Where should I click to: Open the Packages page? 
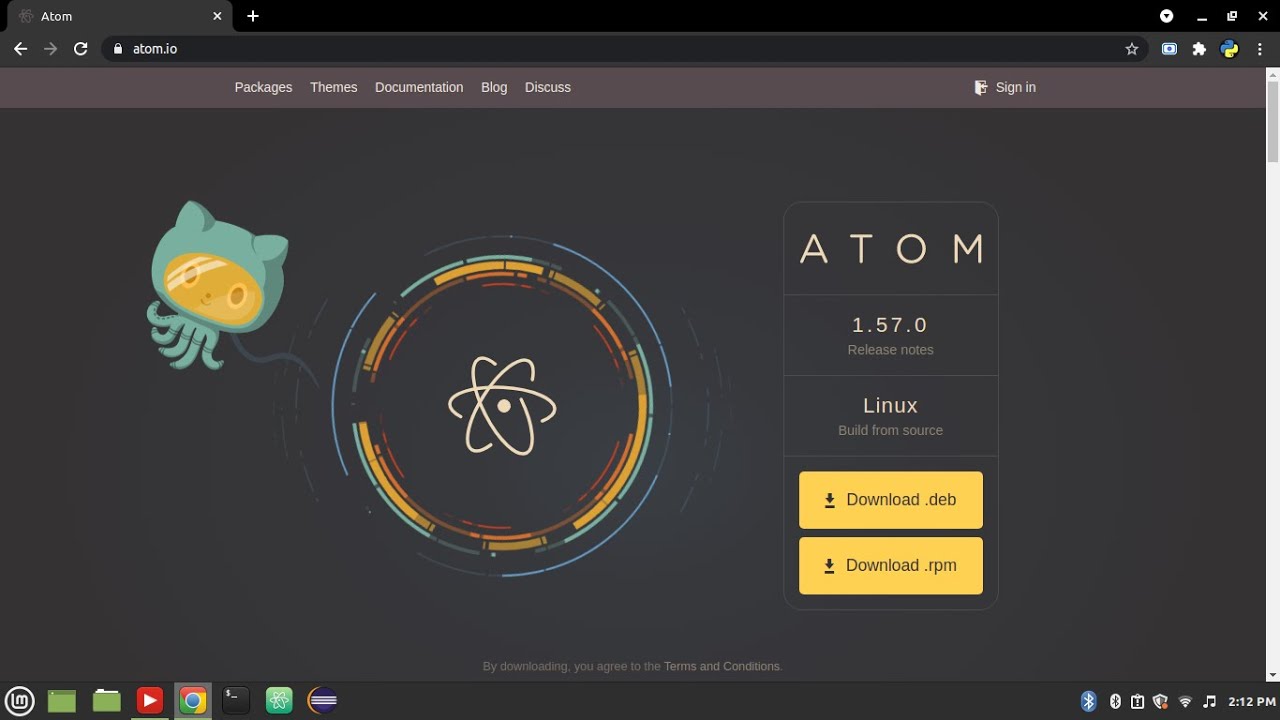[263, 87]
